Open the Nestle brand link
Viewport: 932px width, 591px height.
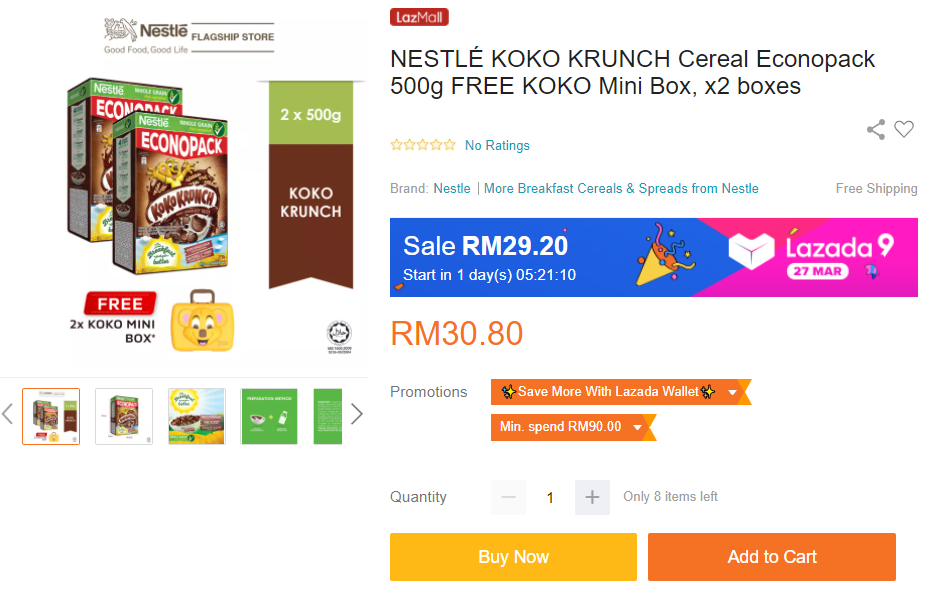[x=452, y=188]
